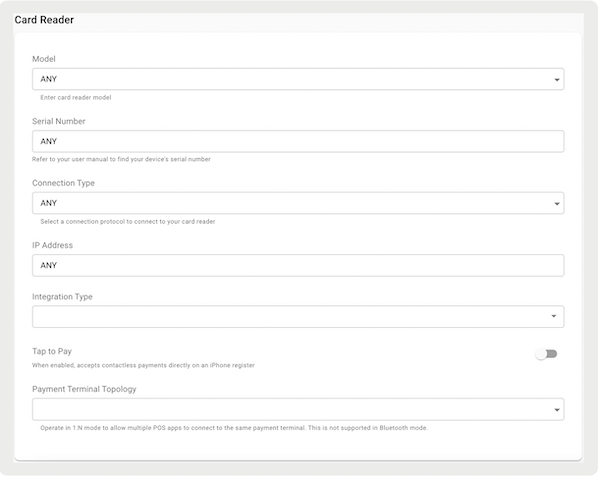Click the IP Address input field
Screen dimensions: 600x480
pyautogui.click(x=298, y=265)
